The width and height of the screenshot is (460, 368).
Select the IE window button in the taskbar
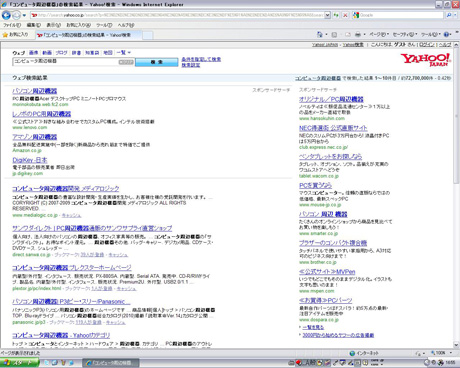[x=111, y=363]
